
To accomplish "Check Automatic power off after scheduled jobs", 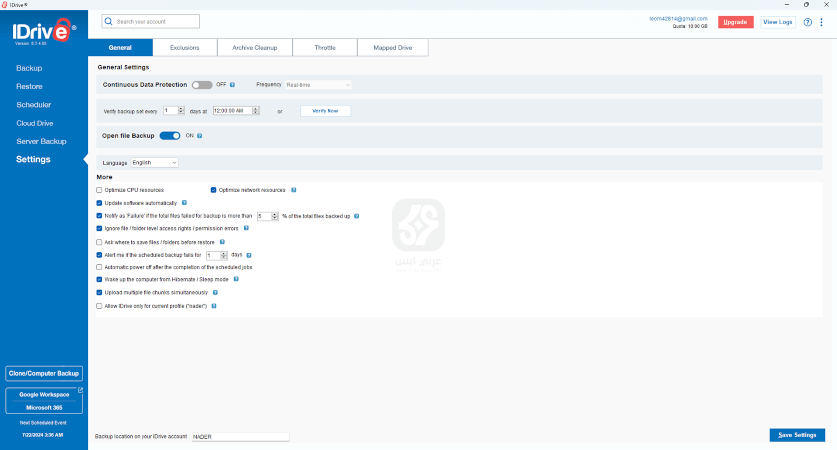I will tap(99, 267).
